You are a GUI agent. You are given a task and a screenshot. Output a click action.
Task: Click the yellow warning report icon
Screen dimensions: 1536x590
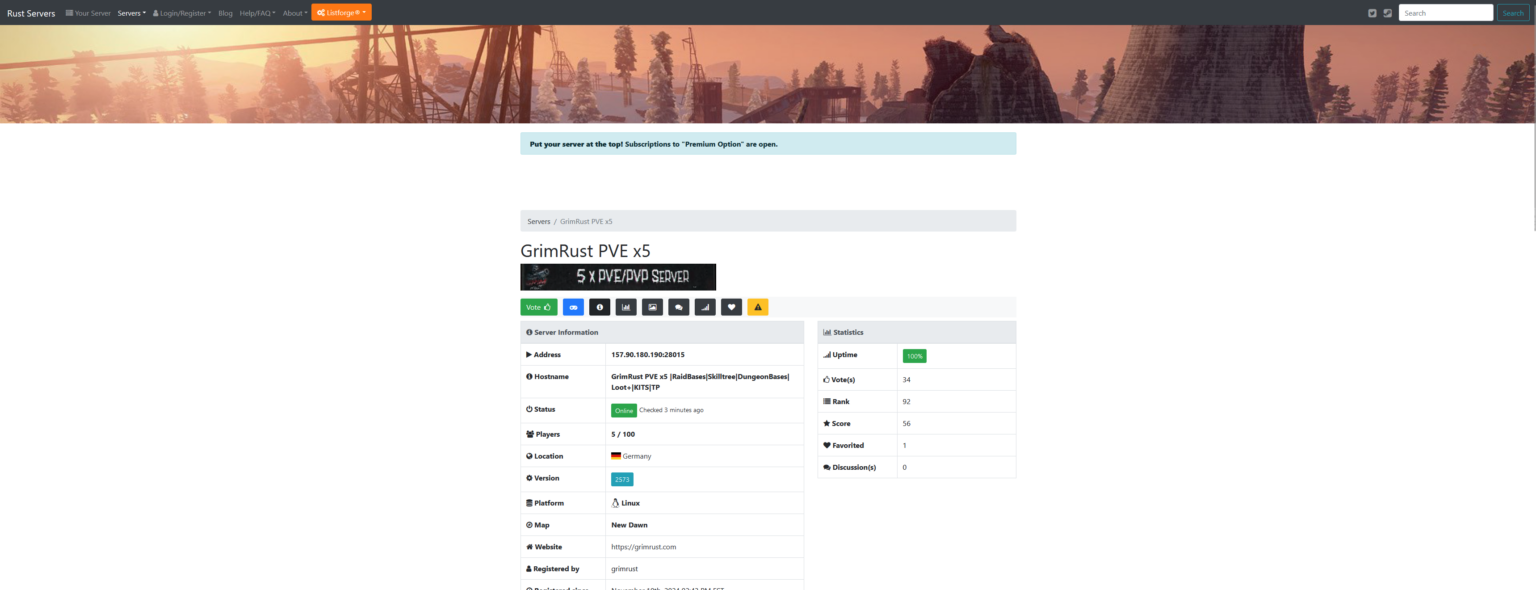pos(758,307)
